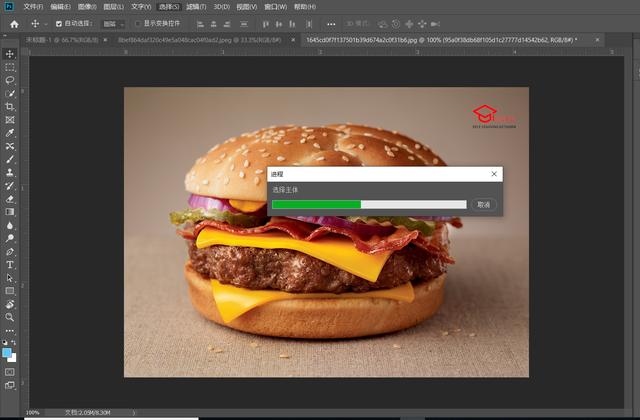This screenshot has height=420, width=640.
Task: Select the Eraser tool
Action: (10, 199)
